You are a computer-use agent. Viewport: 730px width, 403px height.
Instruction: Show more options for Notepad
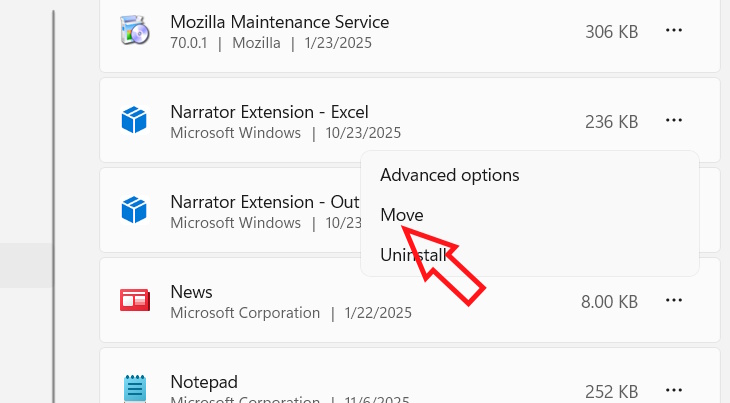click(674, 390)
